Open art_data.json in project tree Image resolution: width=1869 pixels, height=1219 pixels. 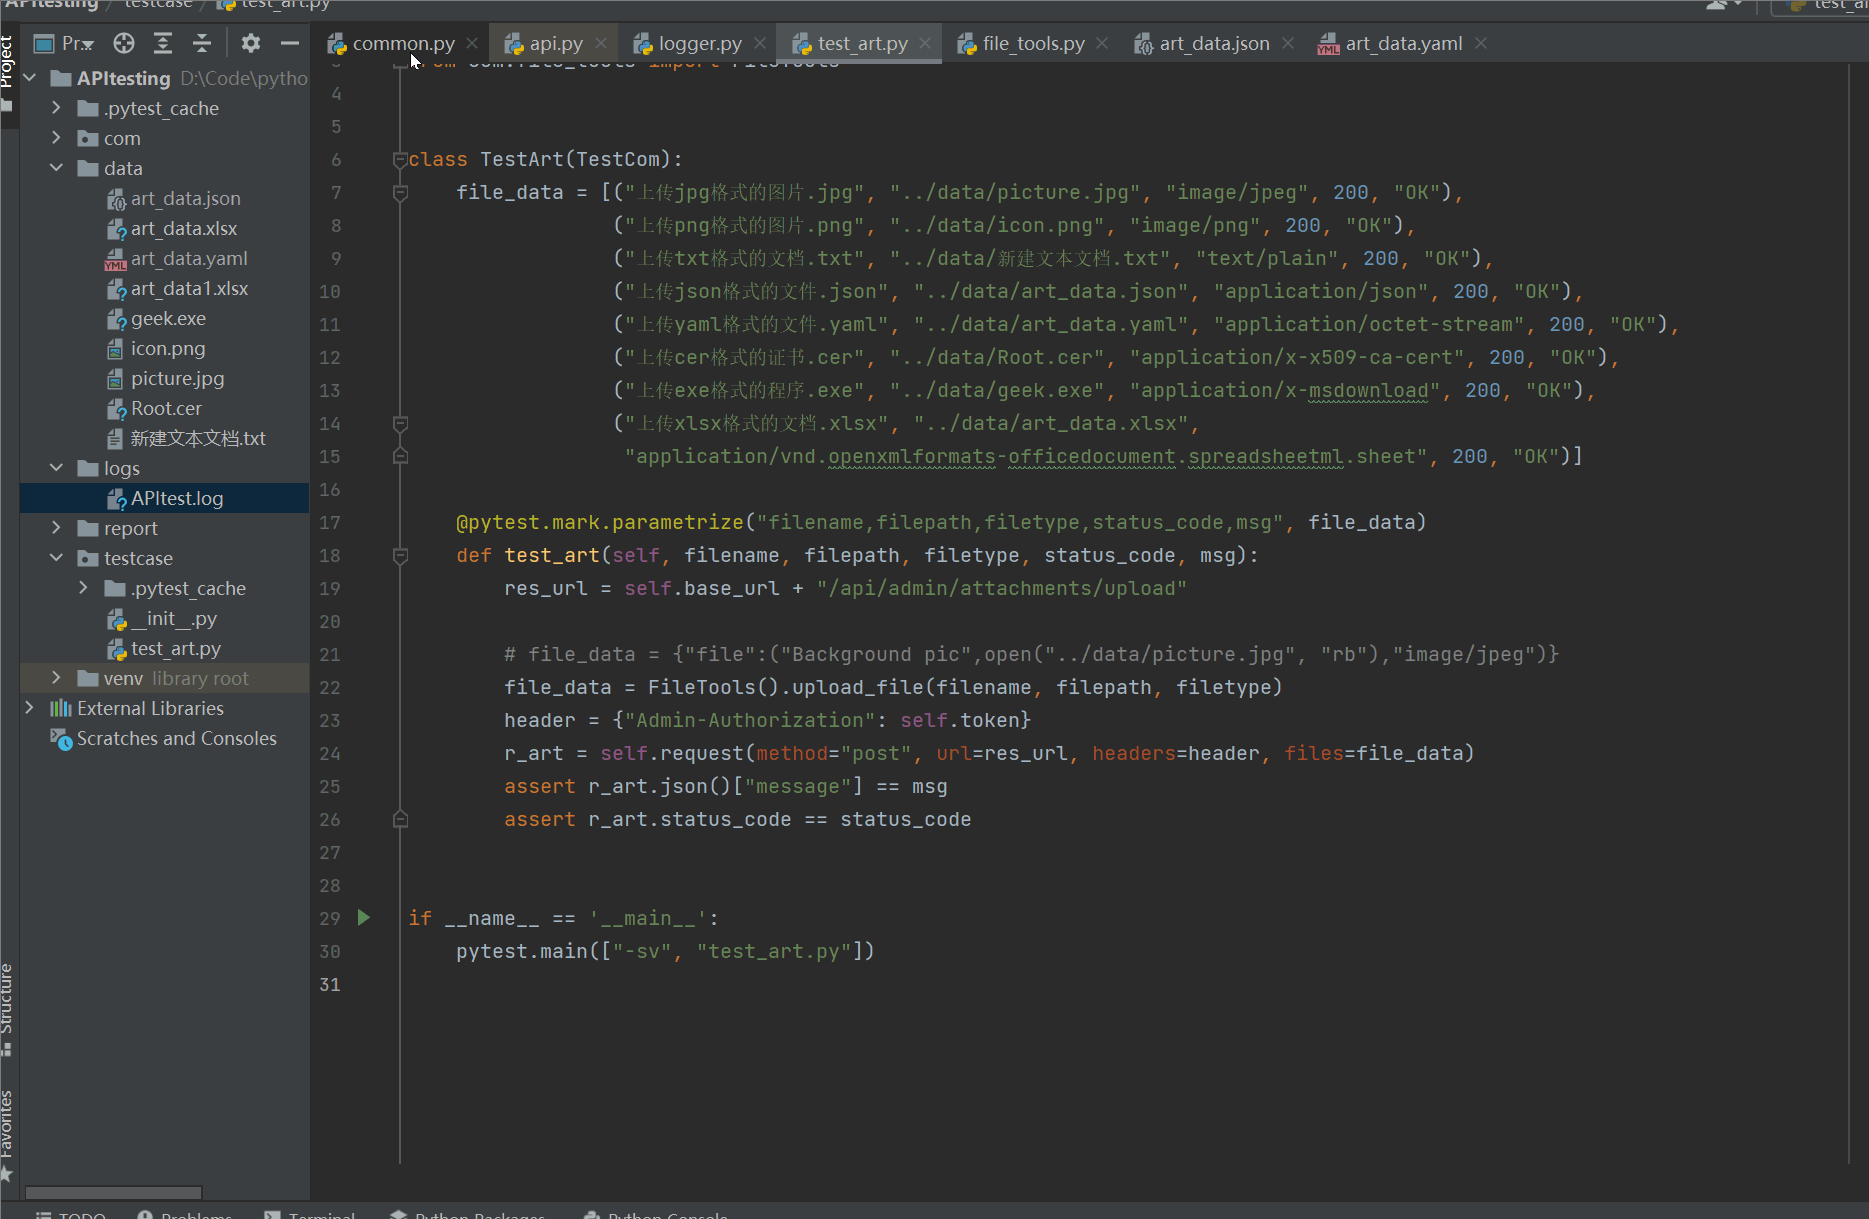[x=185, y=198]
